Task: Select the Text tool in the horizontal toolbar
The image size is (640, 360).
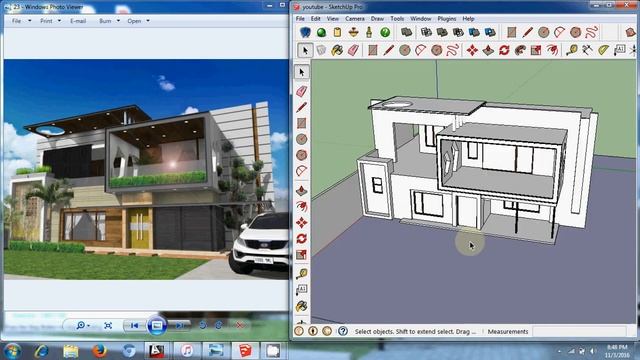Action: [620, 50]
